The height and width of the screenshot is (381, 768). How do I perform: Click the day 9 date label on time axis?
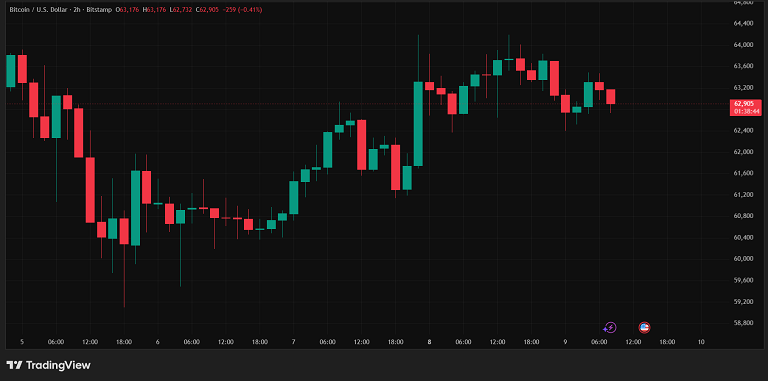[x=565, y=342]
